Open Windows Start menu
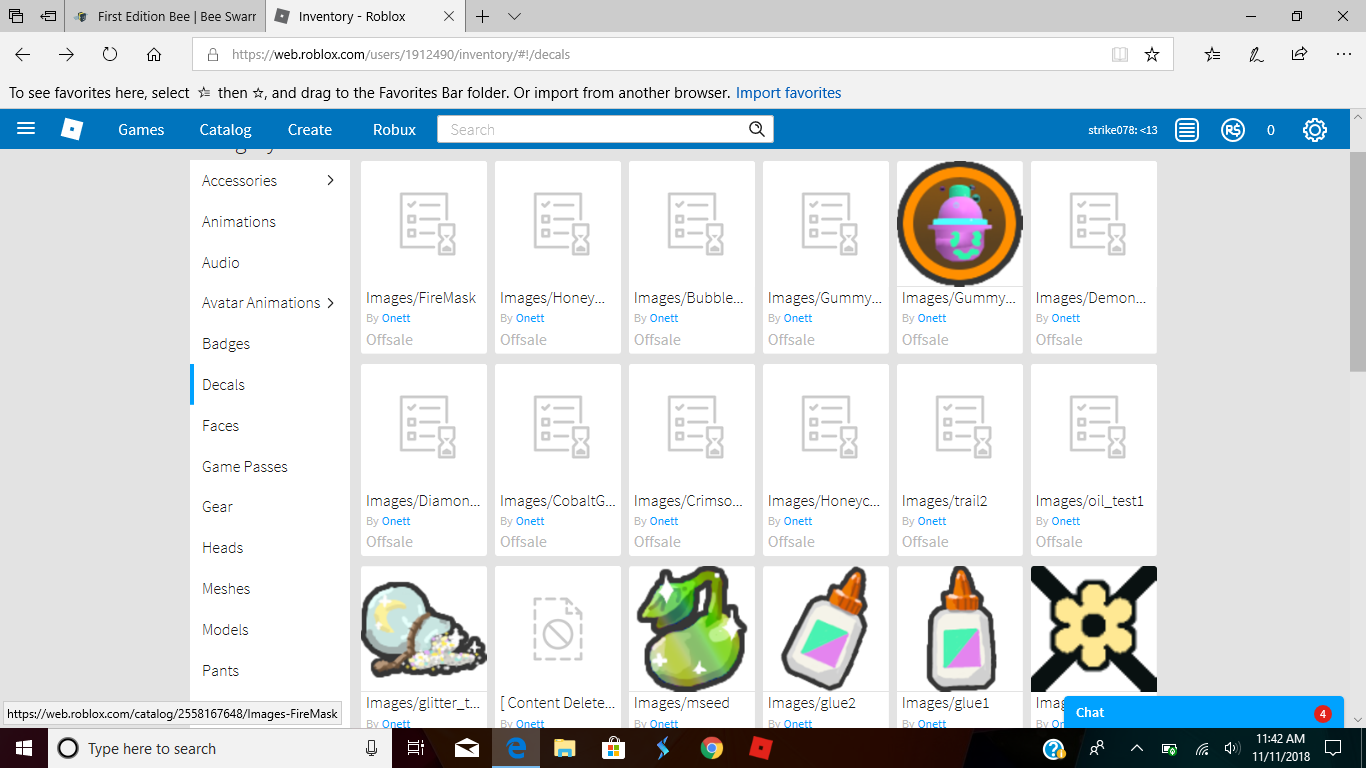 pos(22,748)
